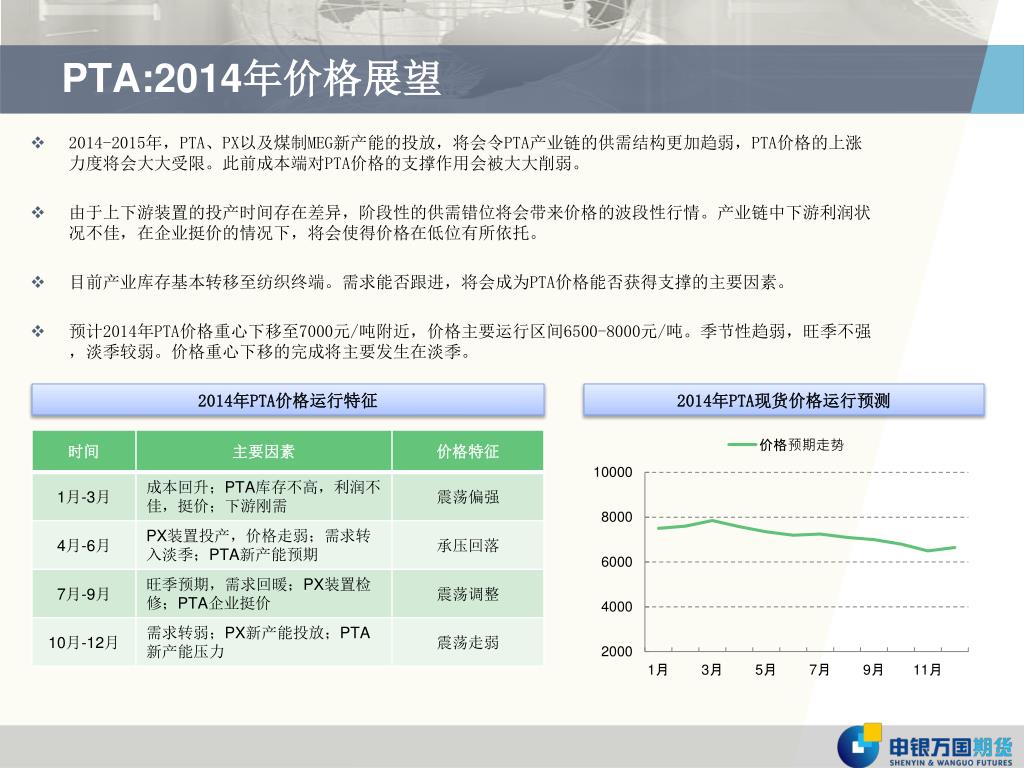This screenshot has height=768, width=1024.
Task: Click the 1月 x-axis label
Action: click(658, 670)
